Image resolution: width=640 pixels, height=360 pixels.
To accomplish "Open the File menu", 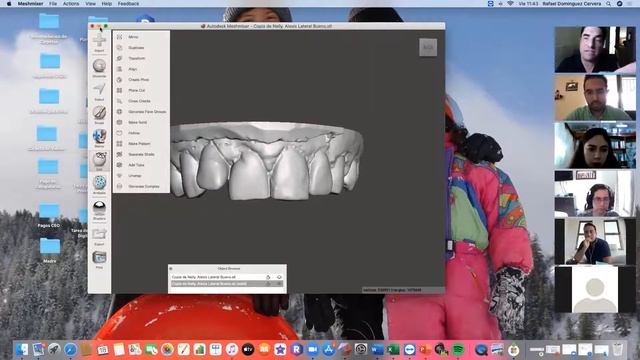I will [53, 4].
